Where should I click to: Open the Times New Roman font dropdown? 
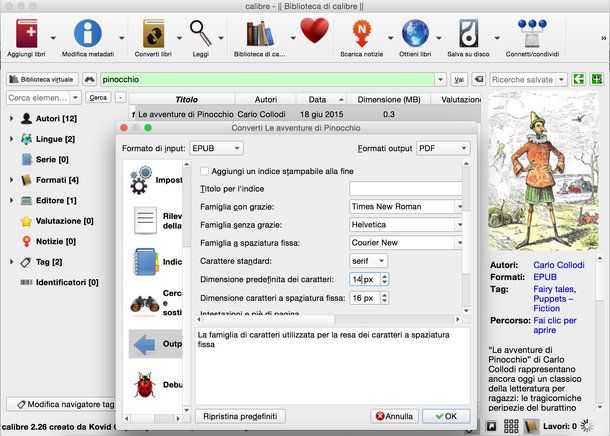pyautogui.click(x=406, y=207)
